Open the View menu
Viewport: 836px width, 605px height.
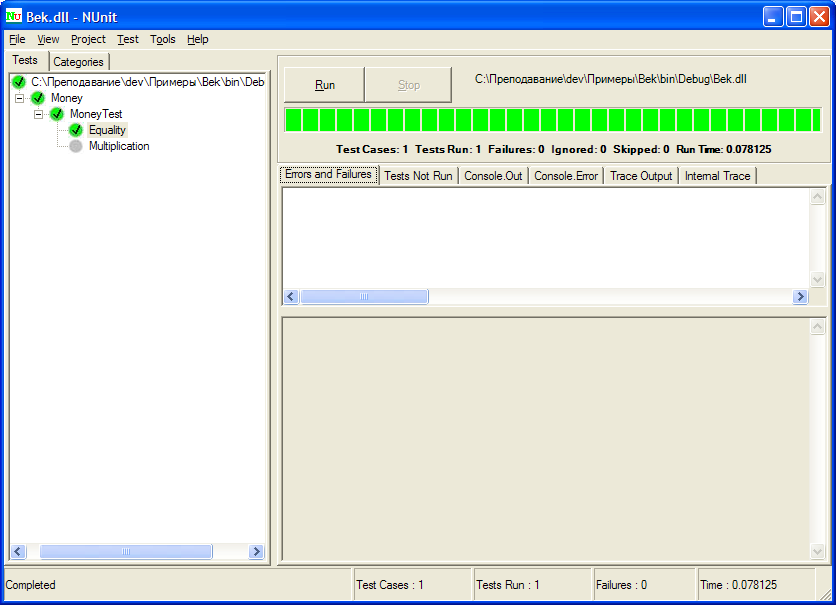[x=48, y=39]
